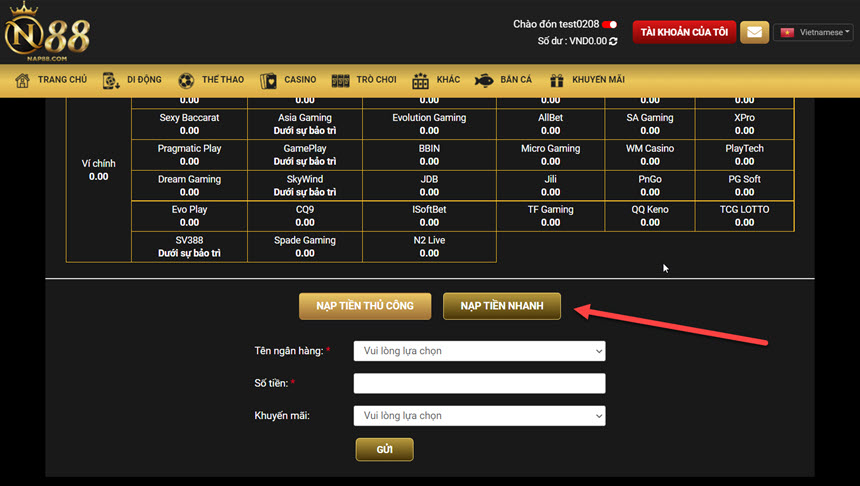Click the Evolution Gaming wallet cell
This screenshot has height=486, width=860.
[x=429, y=124]
